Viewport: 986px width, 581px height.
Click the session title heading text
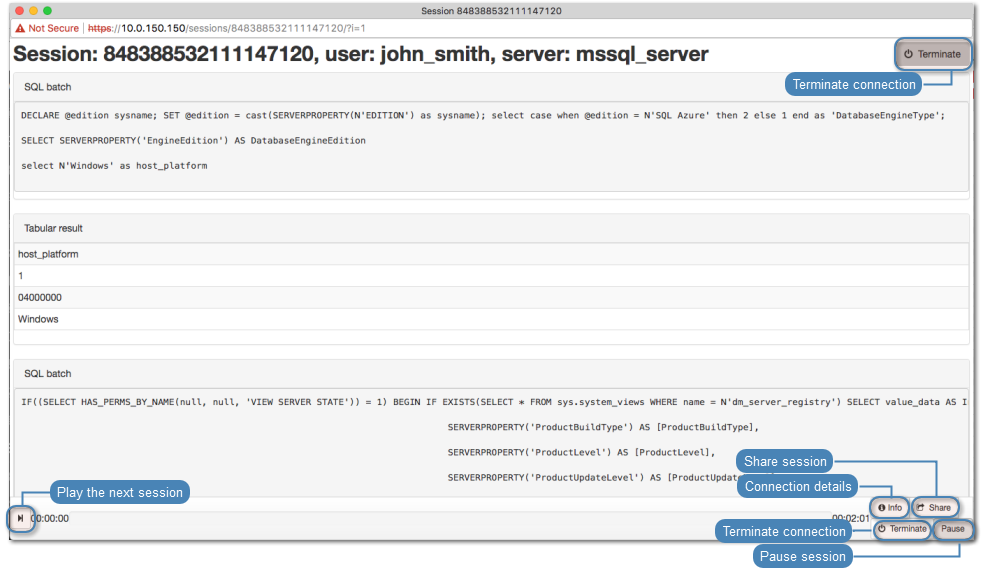pyautogui.click(x=360, y=54)
